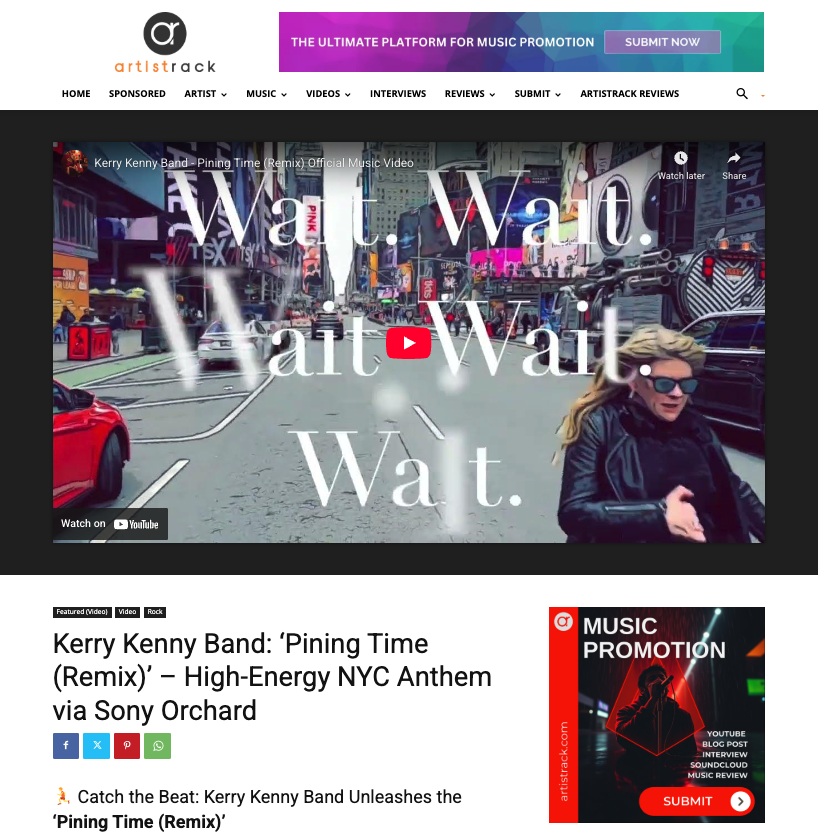The height and width of the screenshot is (838, 818).
Task: Click Watch on YouTube button
Action: pyautogui.click(x=110, y=524)
